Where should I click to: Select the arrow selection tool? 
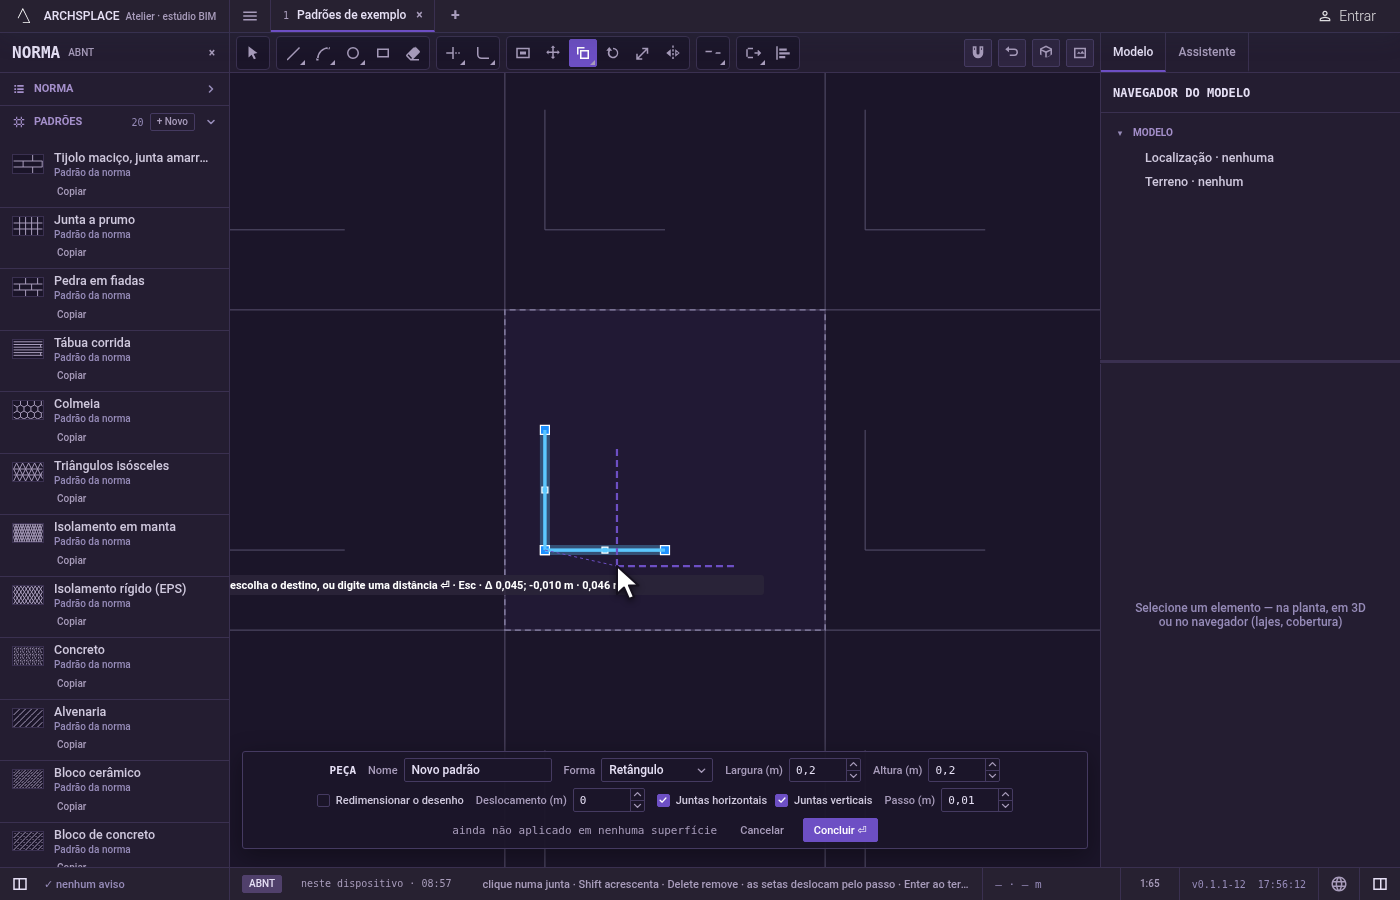click(x=253, y=53)
